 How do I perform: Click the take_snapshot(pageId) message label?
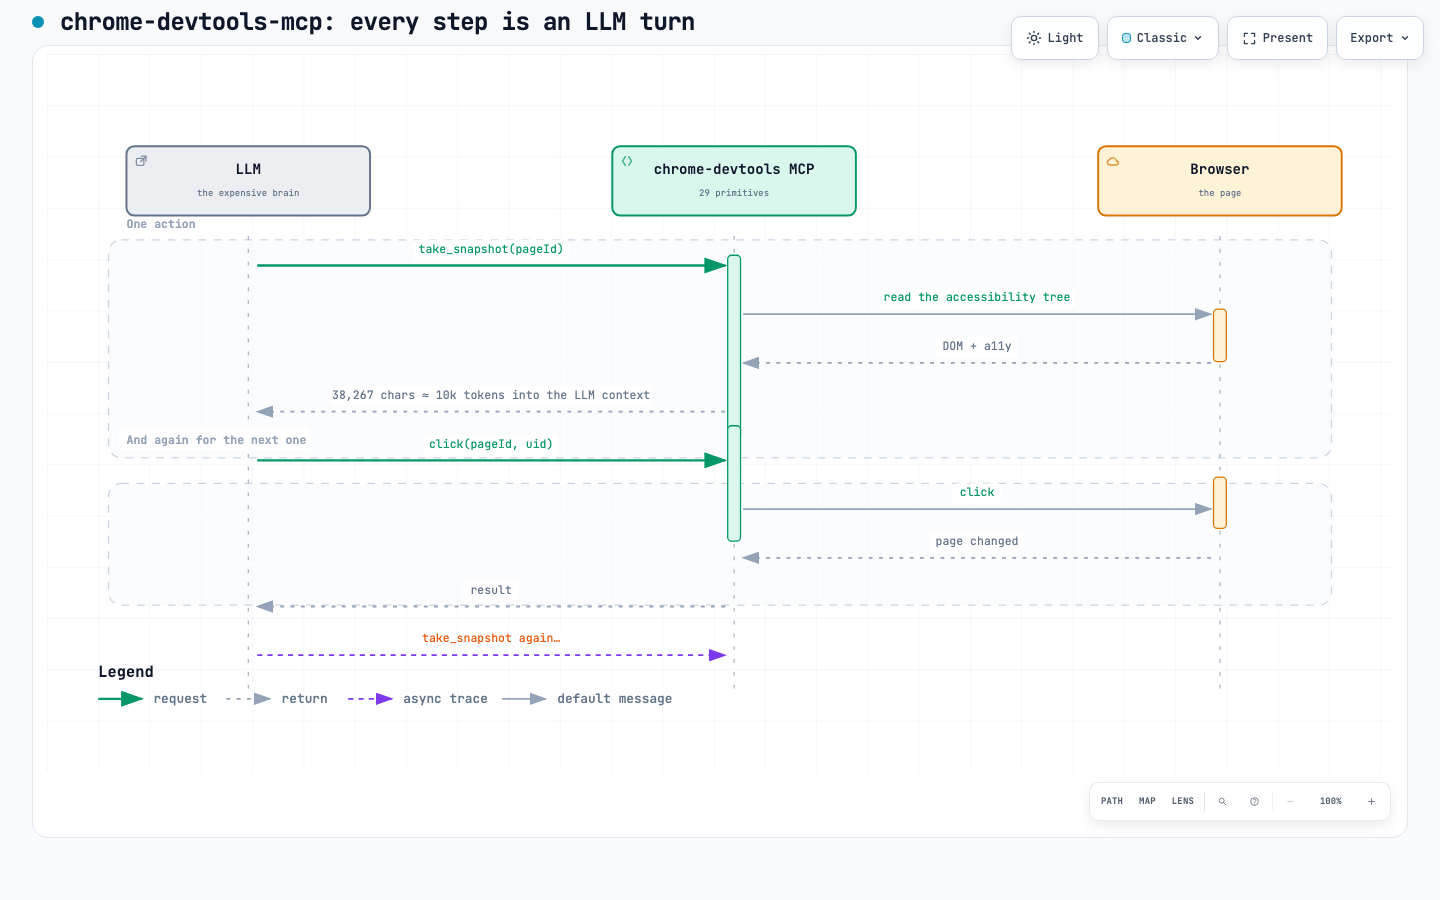coord(491,249)
